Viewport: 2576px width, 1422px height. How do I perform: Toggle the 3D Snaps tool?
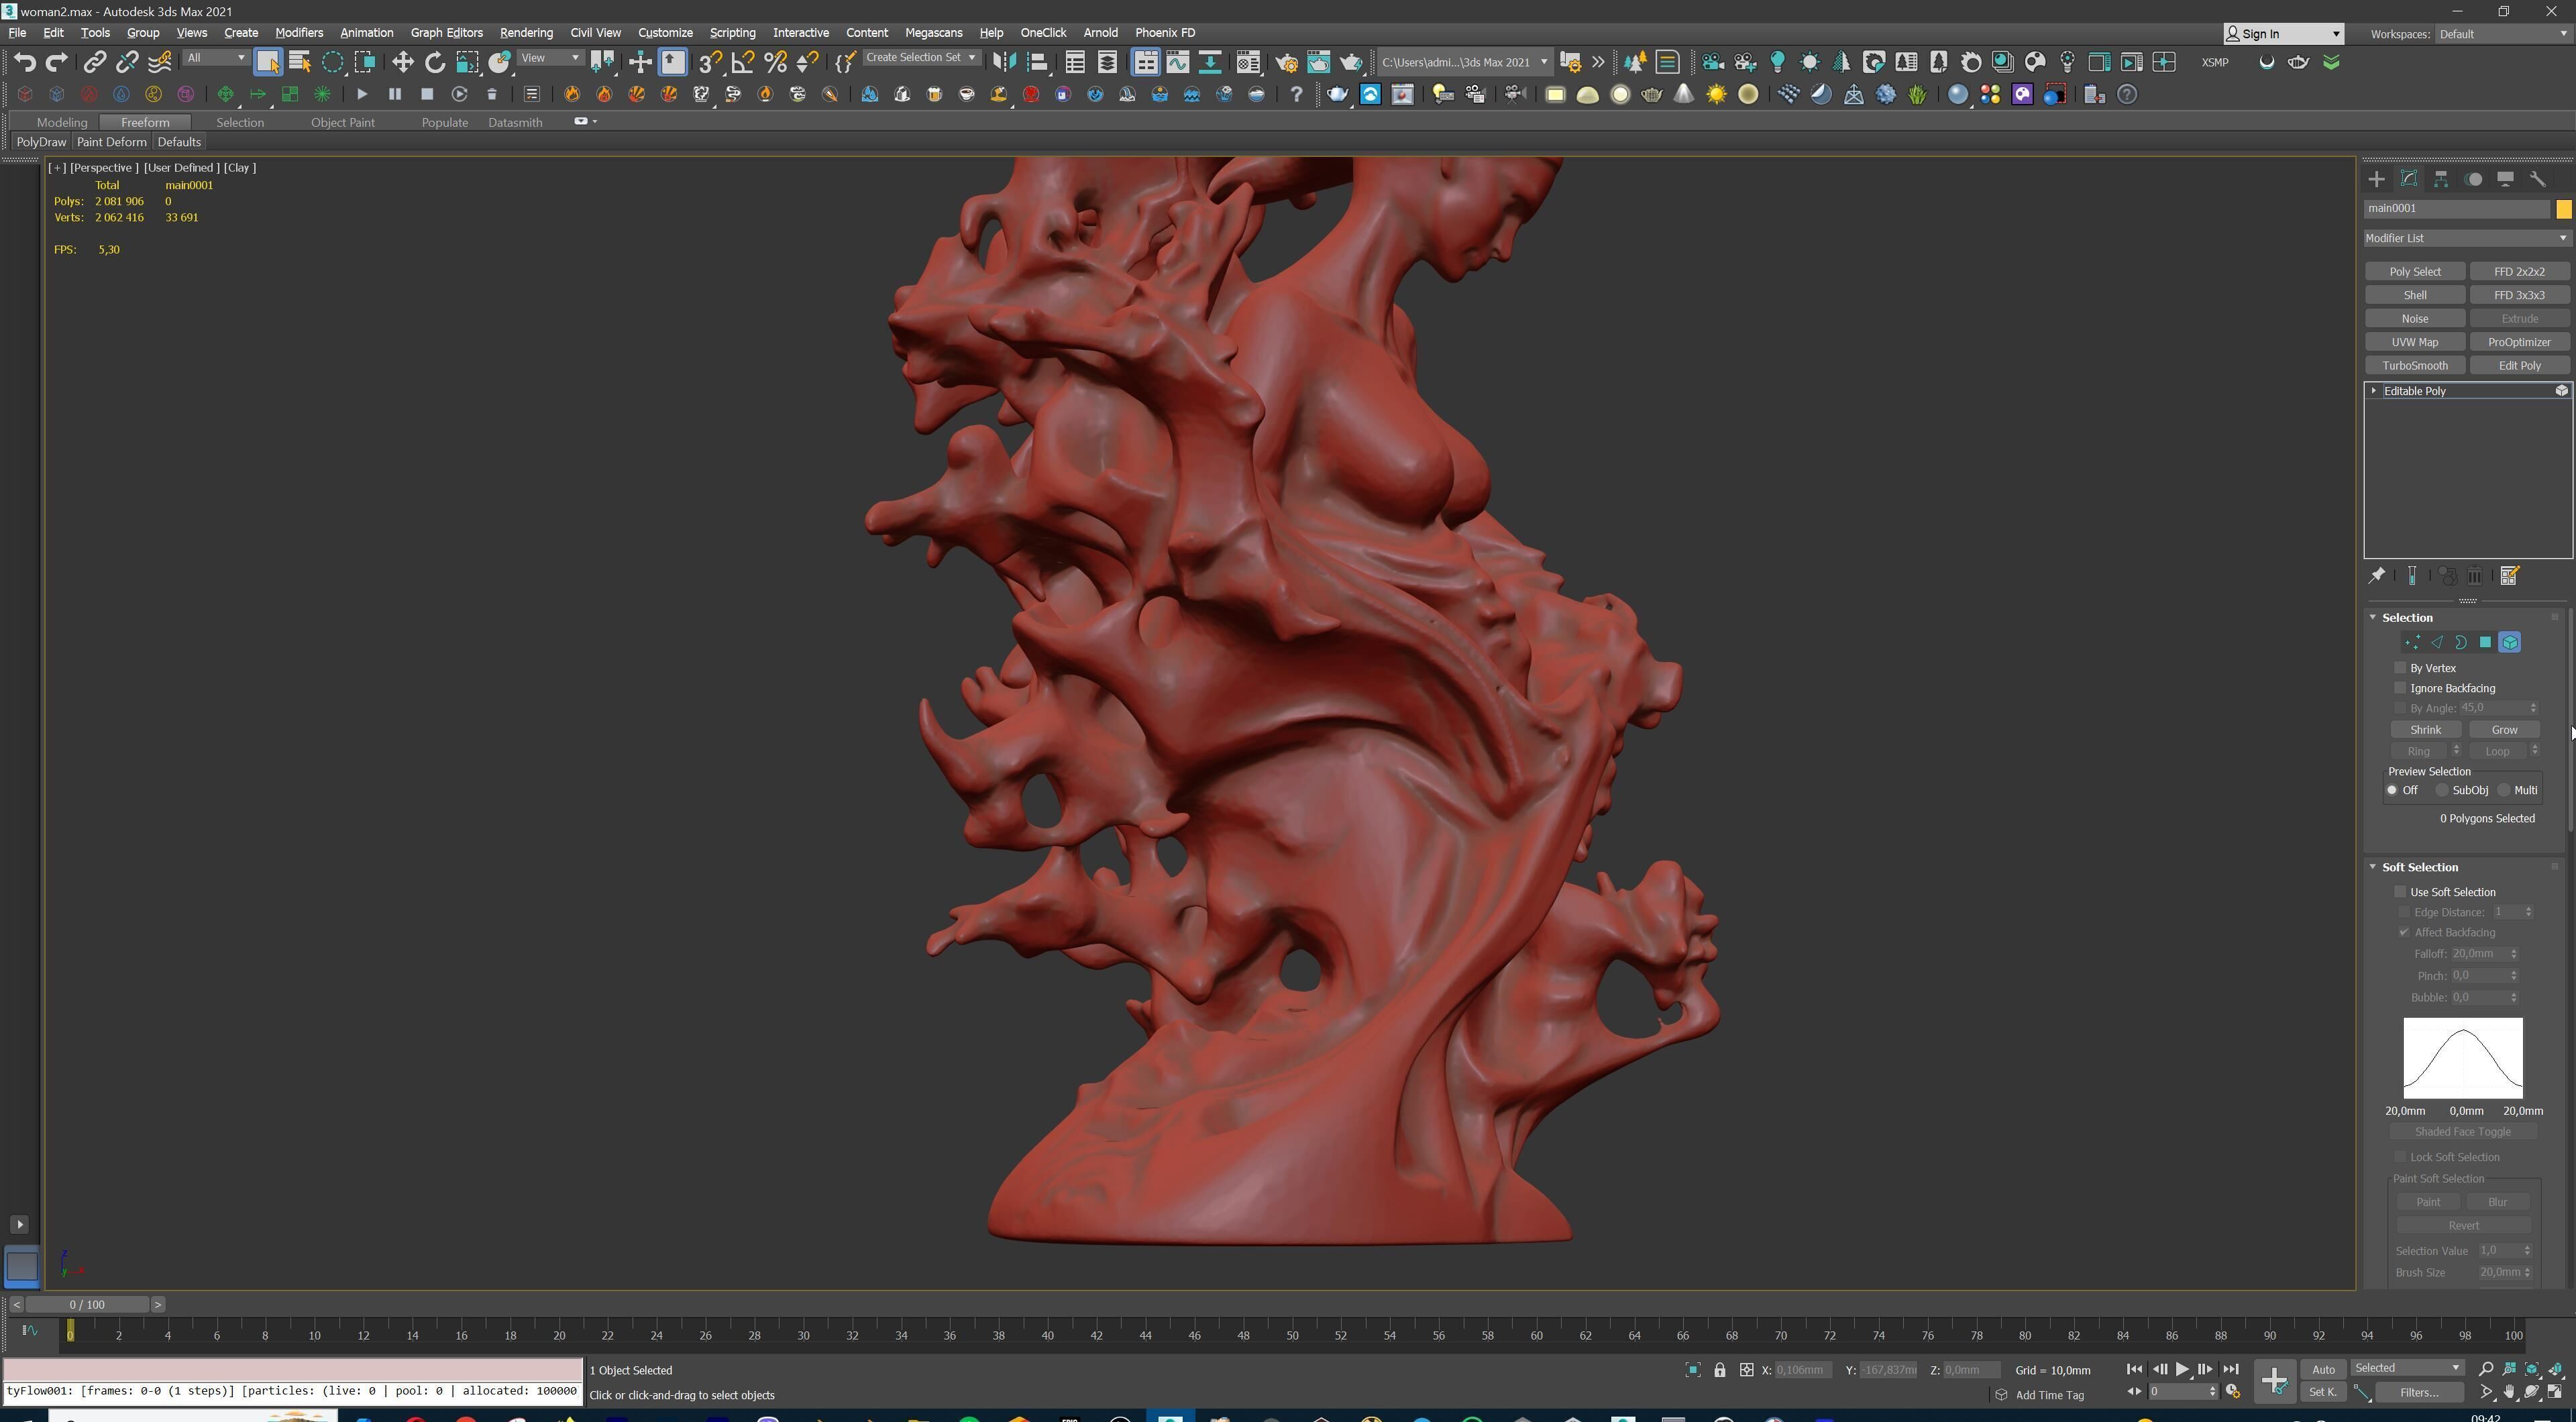pyautogui.click(x=710, y=62)
